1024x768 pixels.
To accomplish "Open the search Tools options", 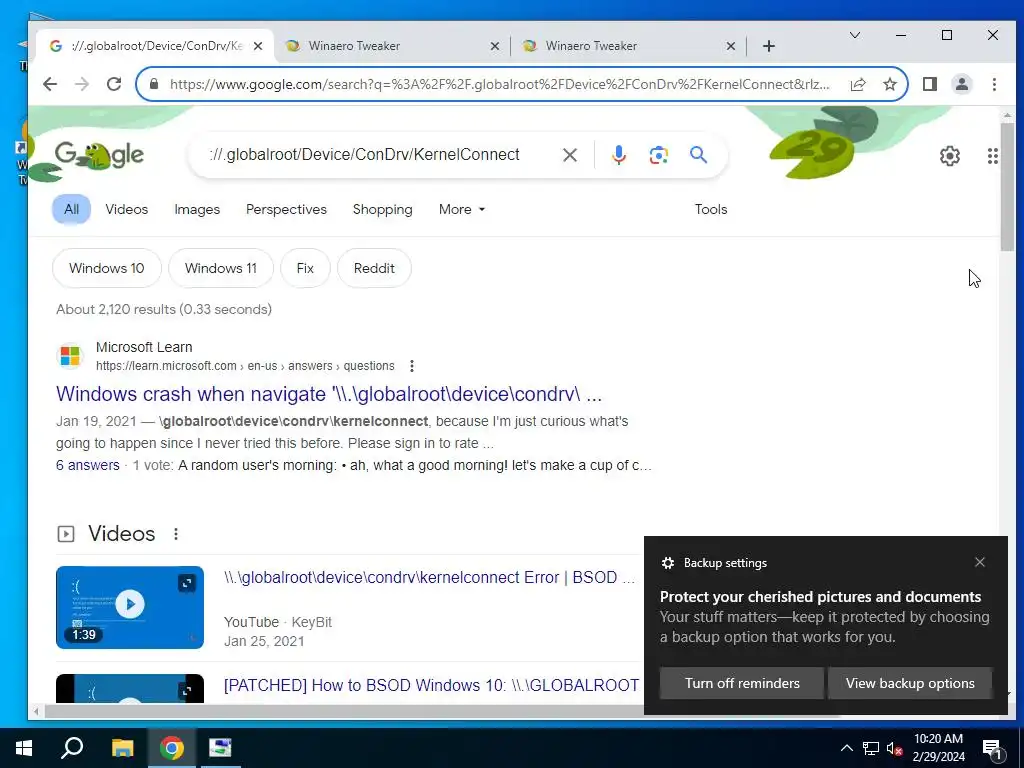I will click(x=711, y=210).
